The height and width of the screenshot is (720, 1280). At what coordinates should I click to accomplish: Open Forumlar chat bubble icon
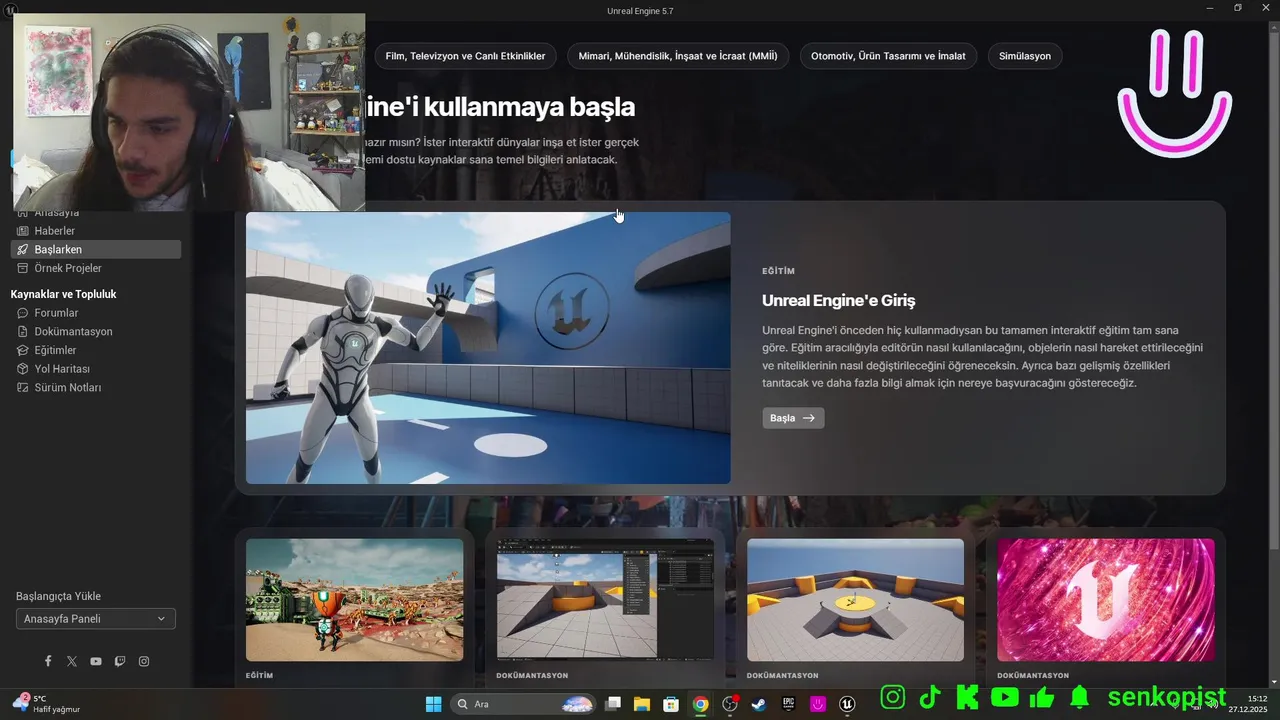click(x=23, y=313)
